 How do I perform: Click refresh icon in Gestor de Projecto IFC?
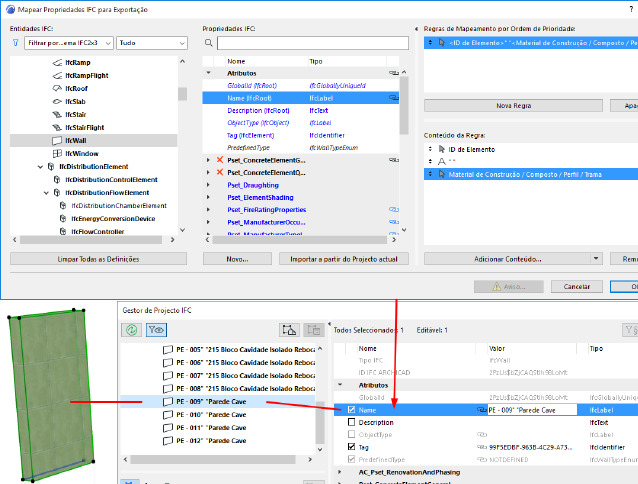[x=131, y=330]
